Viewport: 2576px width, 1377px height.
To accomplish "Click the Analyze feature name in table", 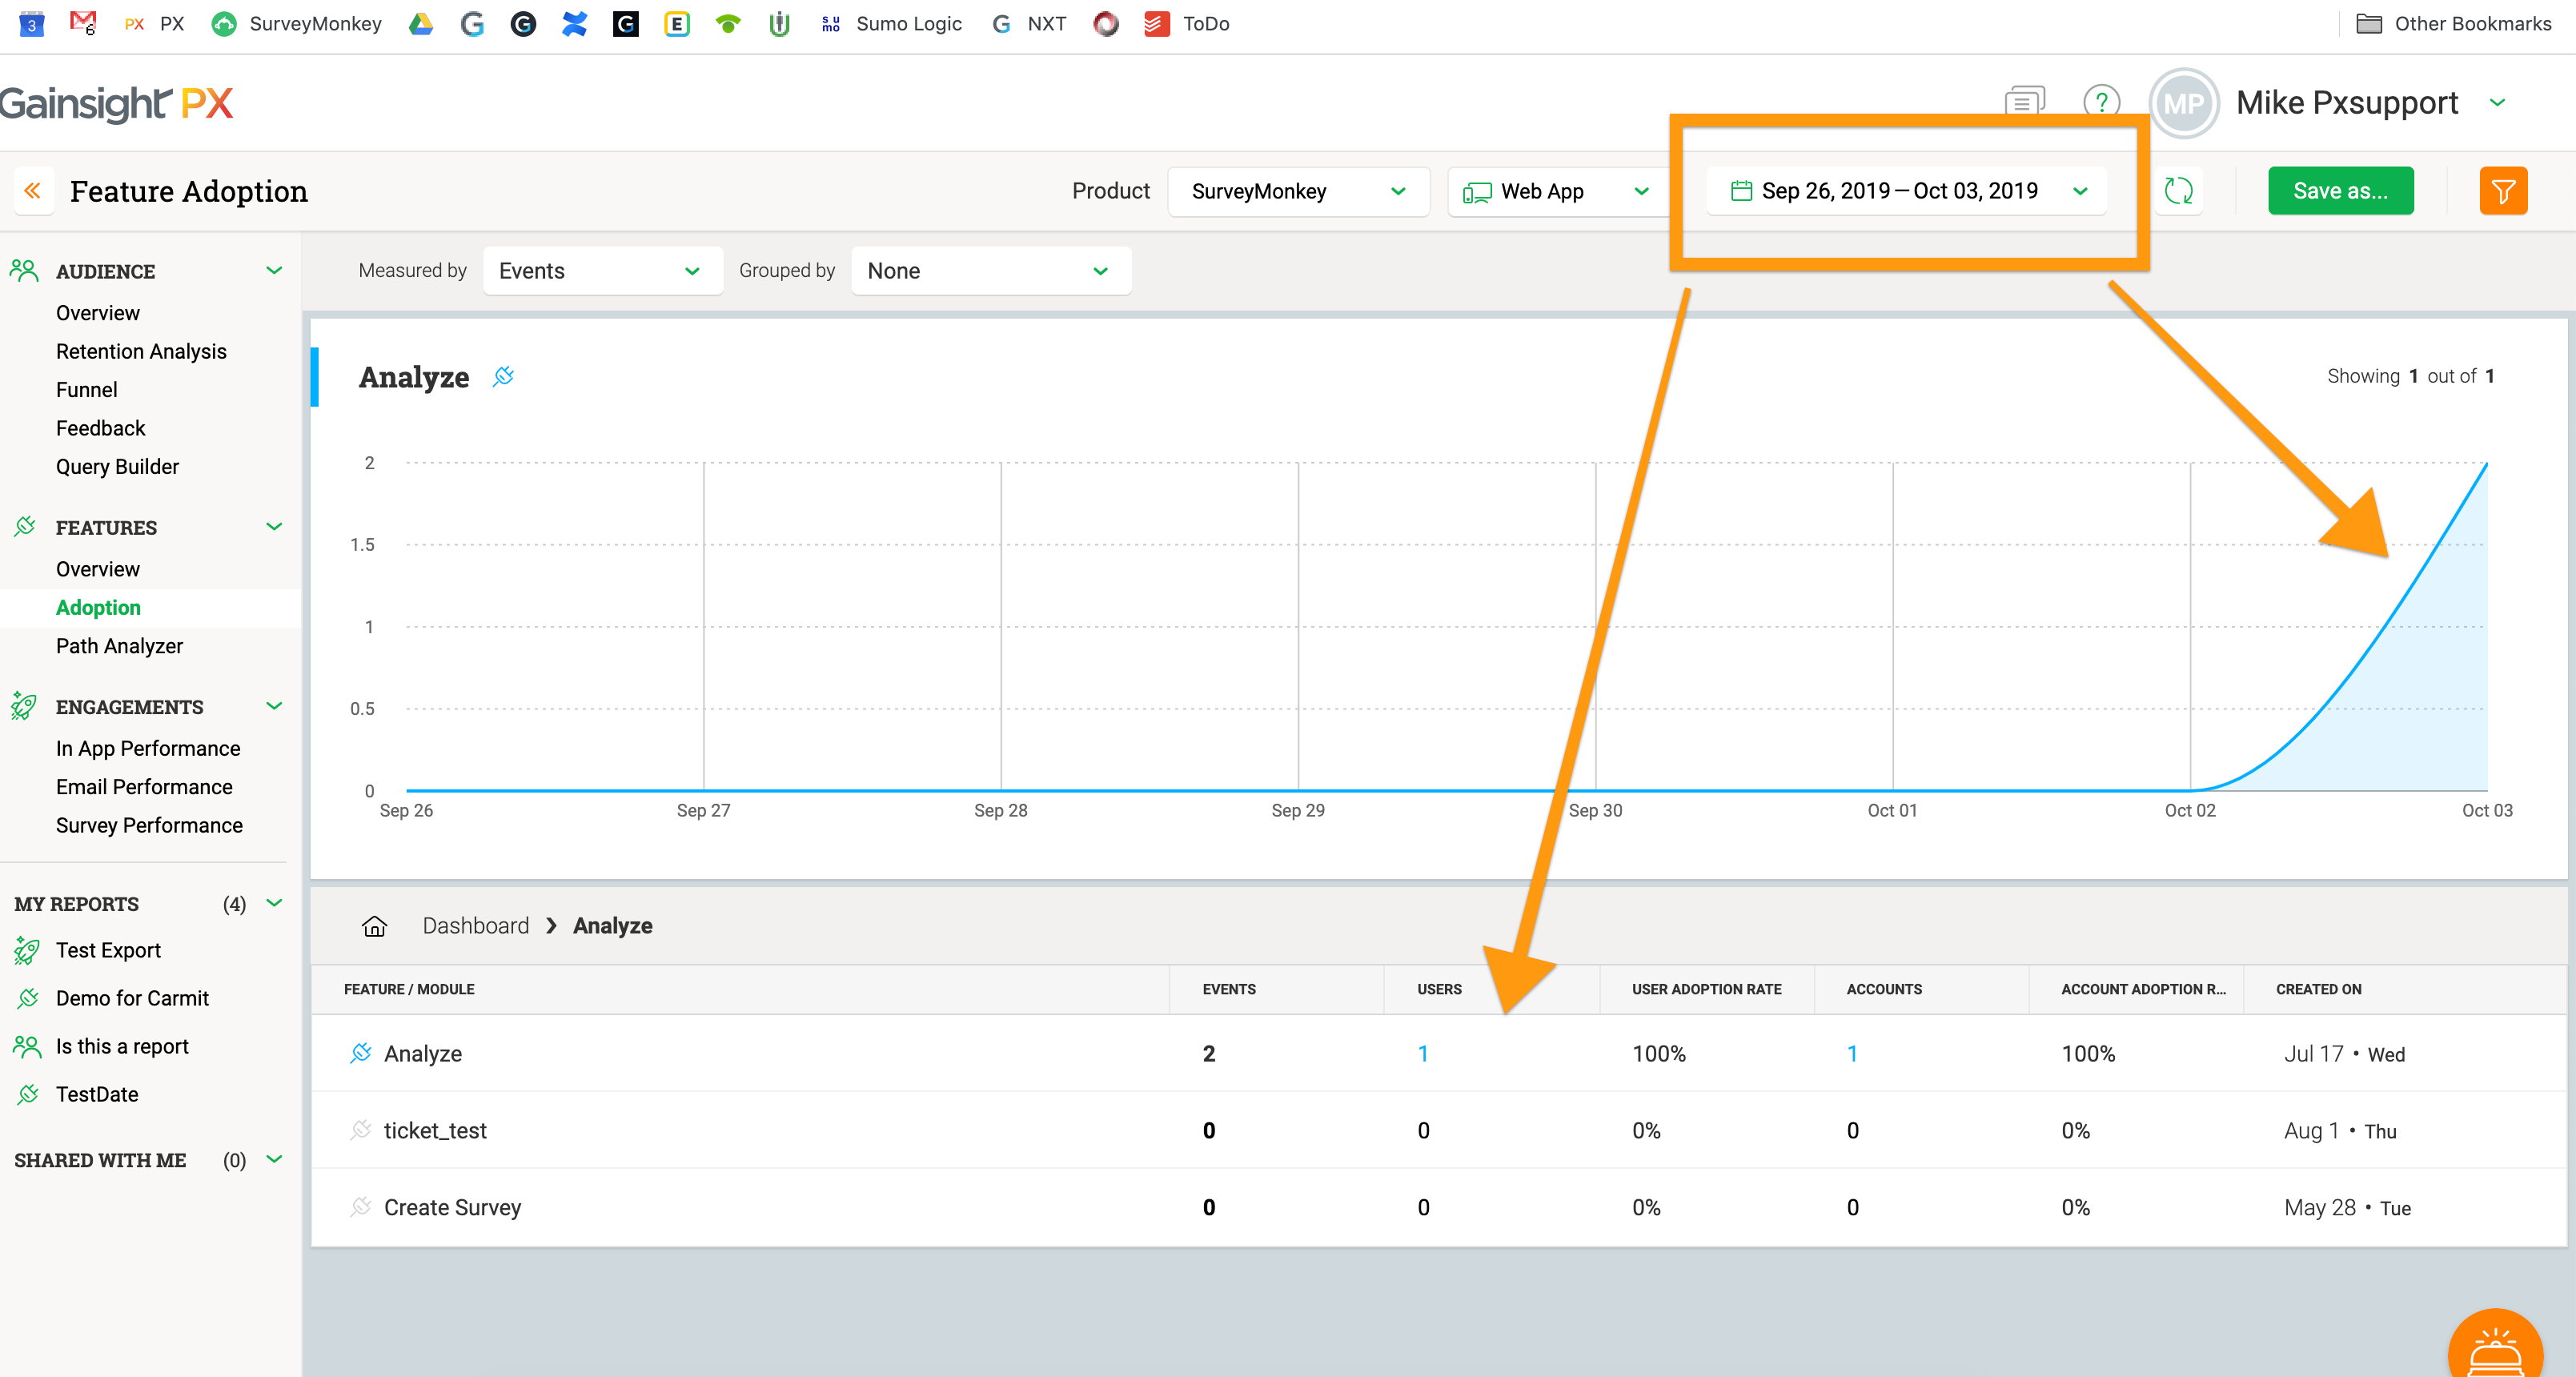I will (x=423, y=1053).
